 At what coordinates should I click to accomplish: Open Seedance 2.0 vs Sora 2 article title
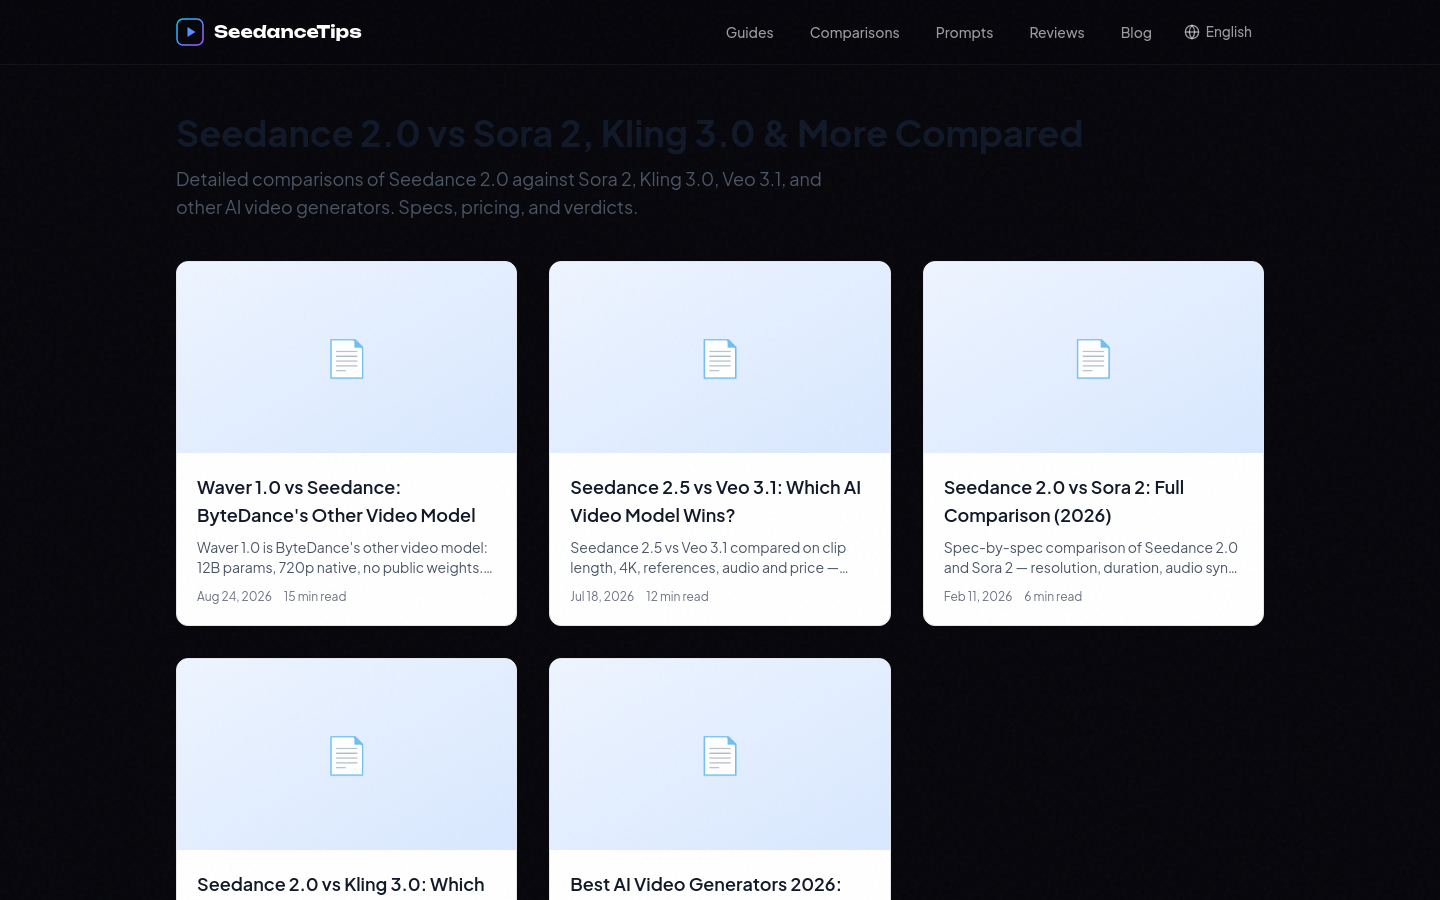tap(1064, 501)
